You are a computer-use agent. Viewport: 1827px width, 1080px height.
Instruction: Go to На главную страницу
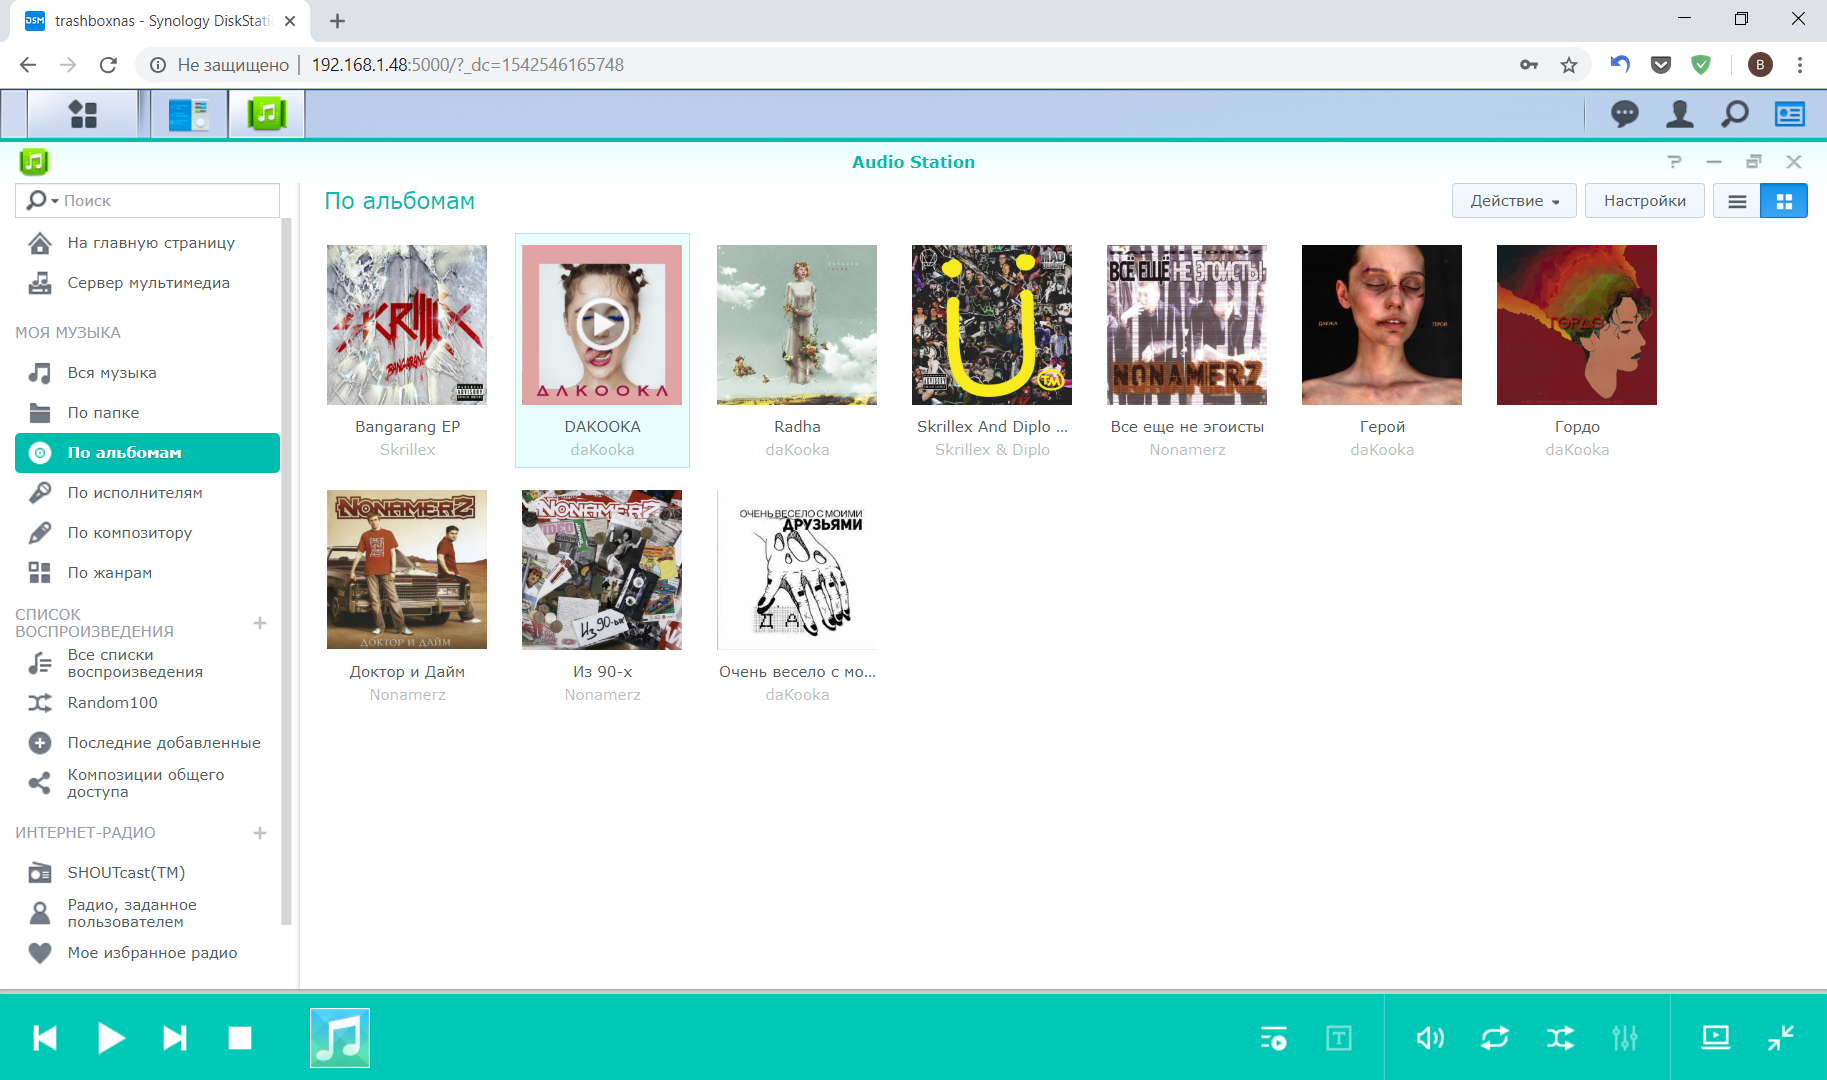(148, 243)
